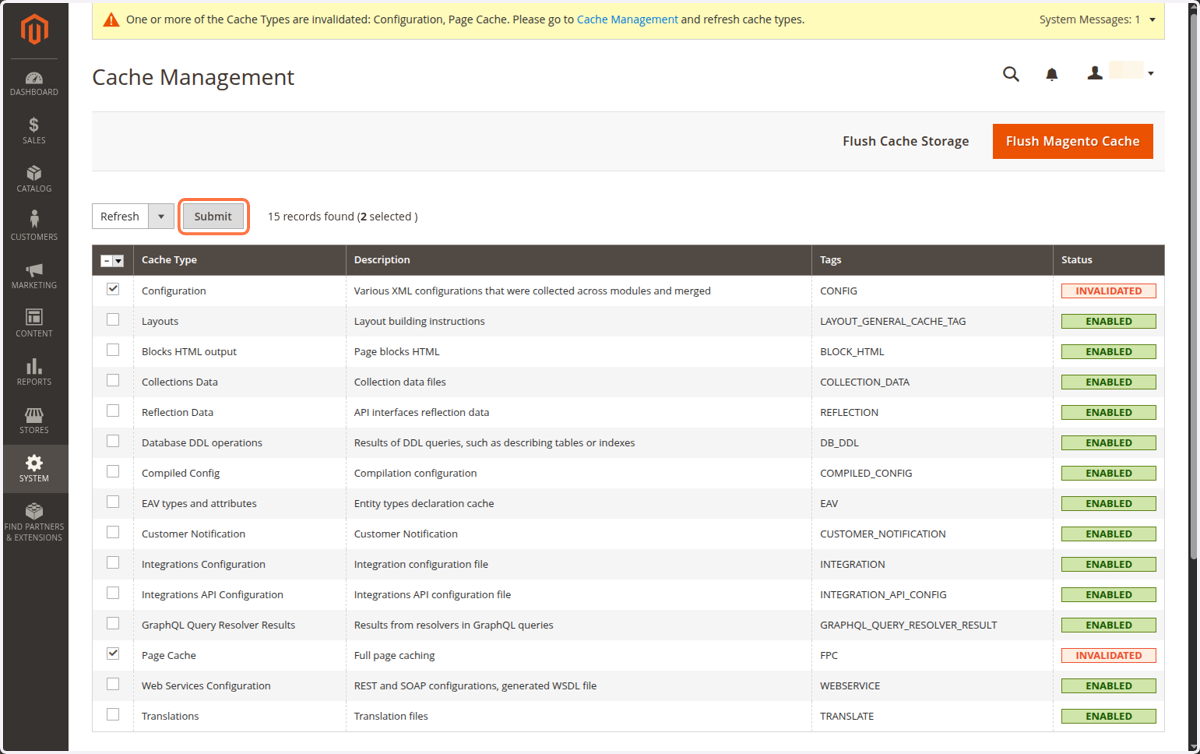Image resolution: width=1200 pixels, height=754 pixels.
Task: Open the Find Partners & Extensions menu
Action: click(34, 522)
